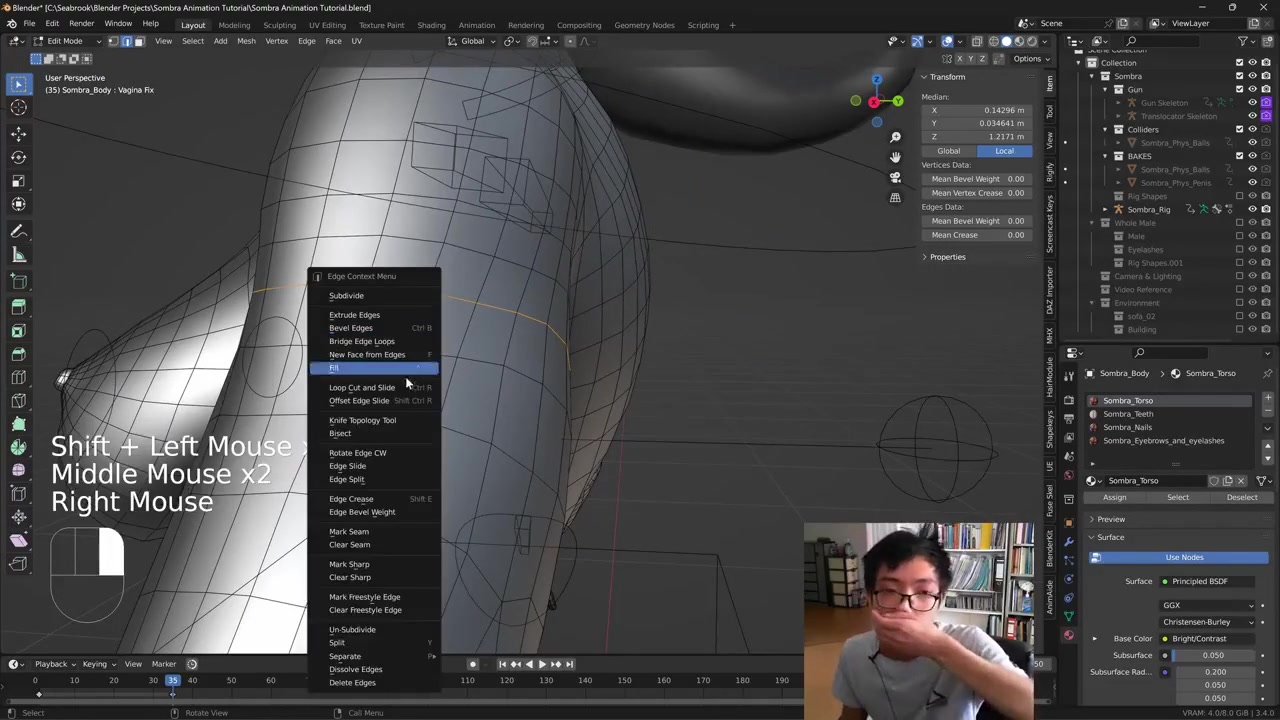Choose Bridge Edge Loops from context menu
The image size is (1280, 720).
pyautogui.click(x=362, y=341)
